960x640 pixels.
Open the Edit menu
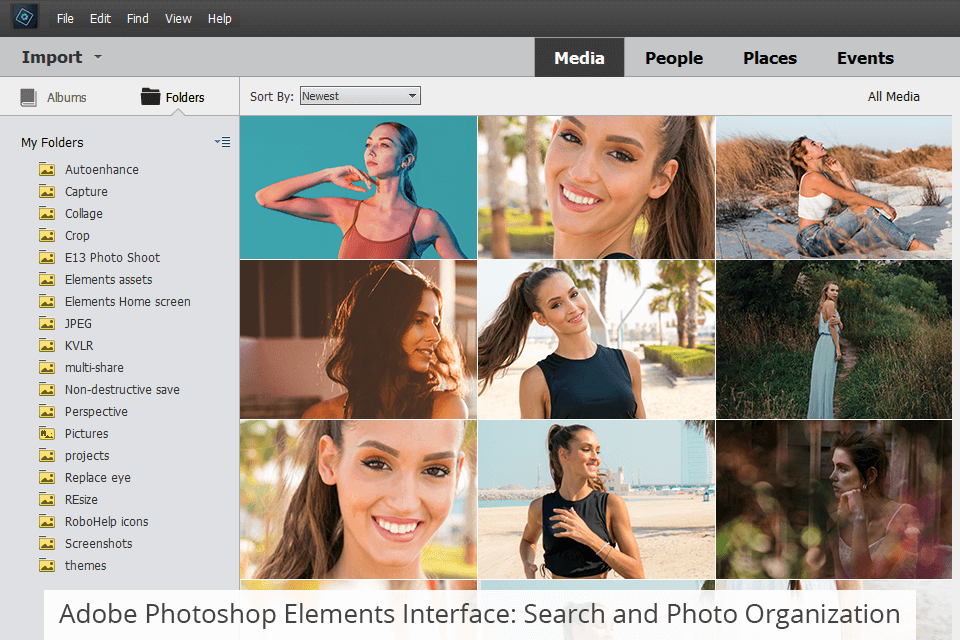[x=100, y=19]
